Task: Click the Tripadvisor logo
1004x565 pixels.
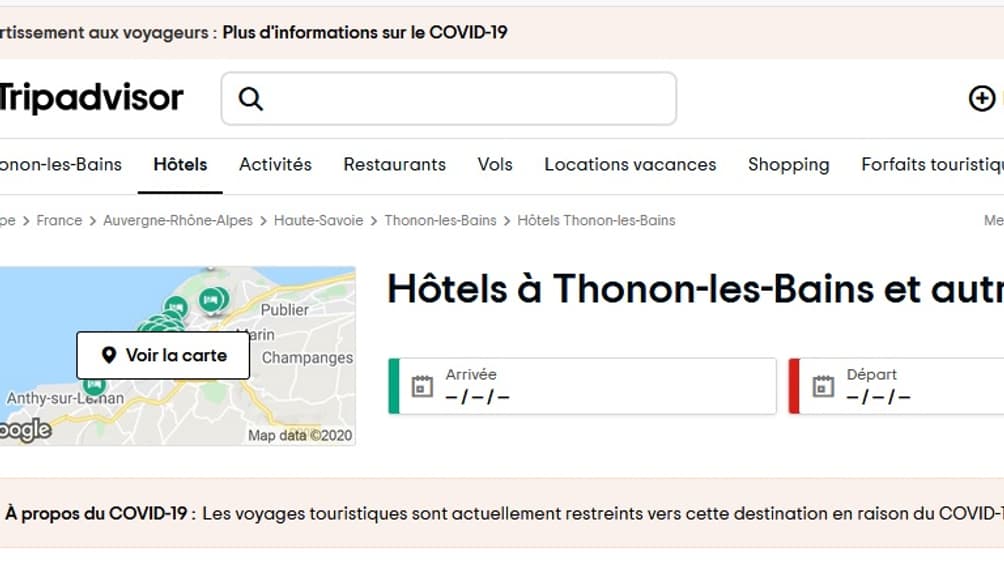Action: pyautogui.click(x=90, y=98)
